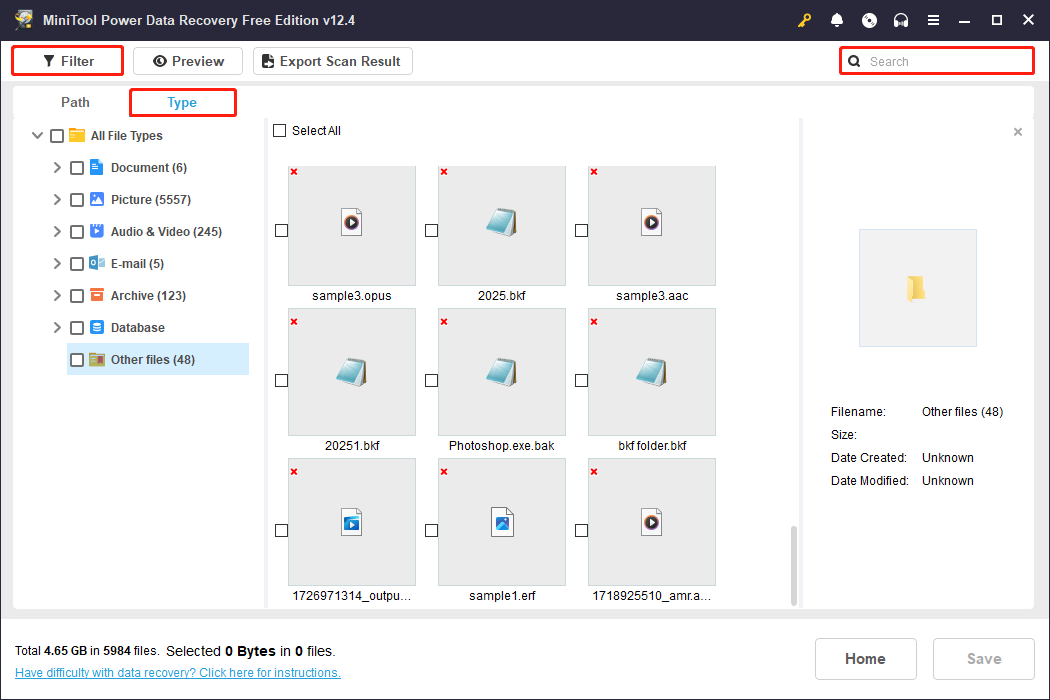Click the Picture category icon
Viewport: 1050px width, 700px height.
click(97, 199)
